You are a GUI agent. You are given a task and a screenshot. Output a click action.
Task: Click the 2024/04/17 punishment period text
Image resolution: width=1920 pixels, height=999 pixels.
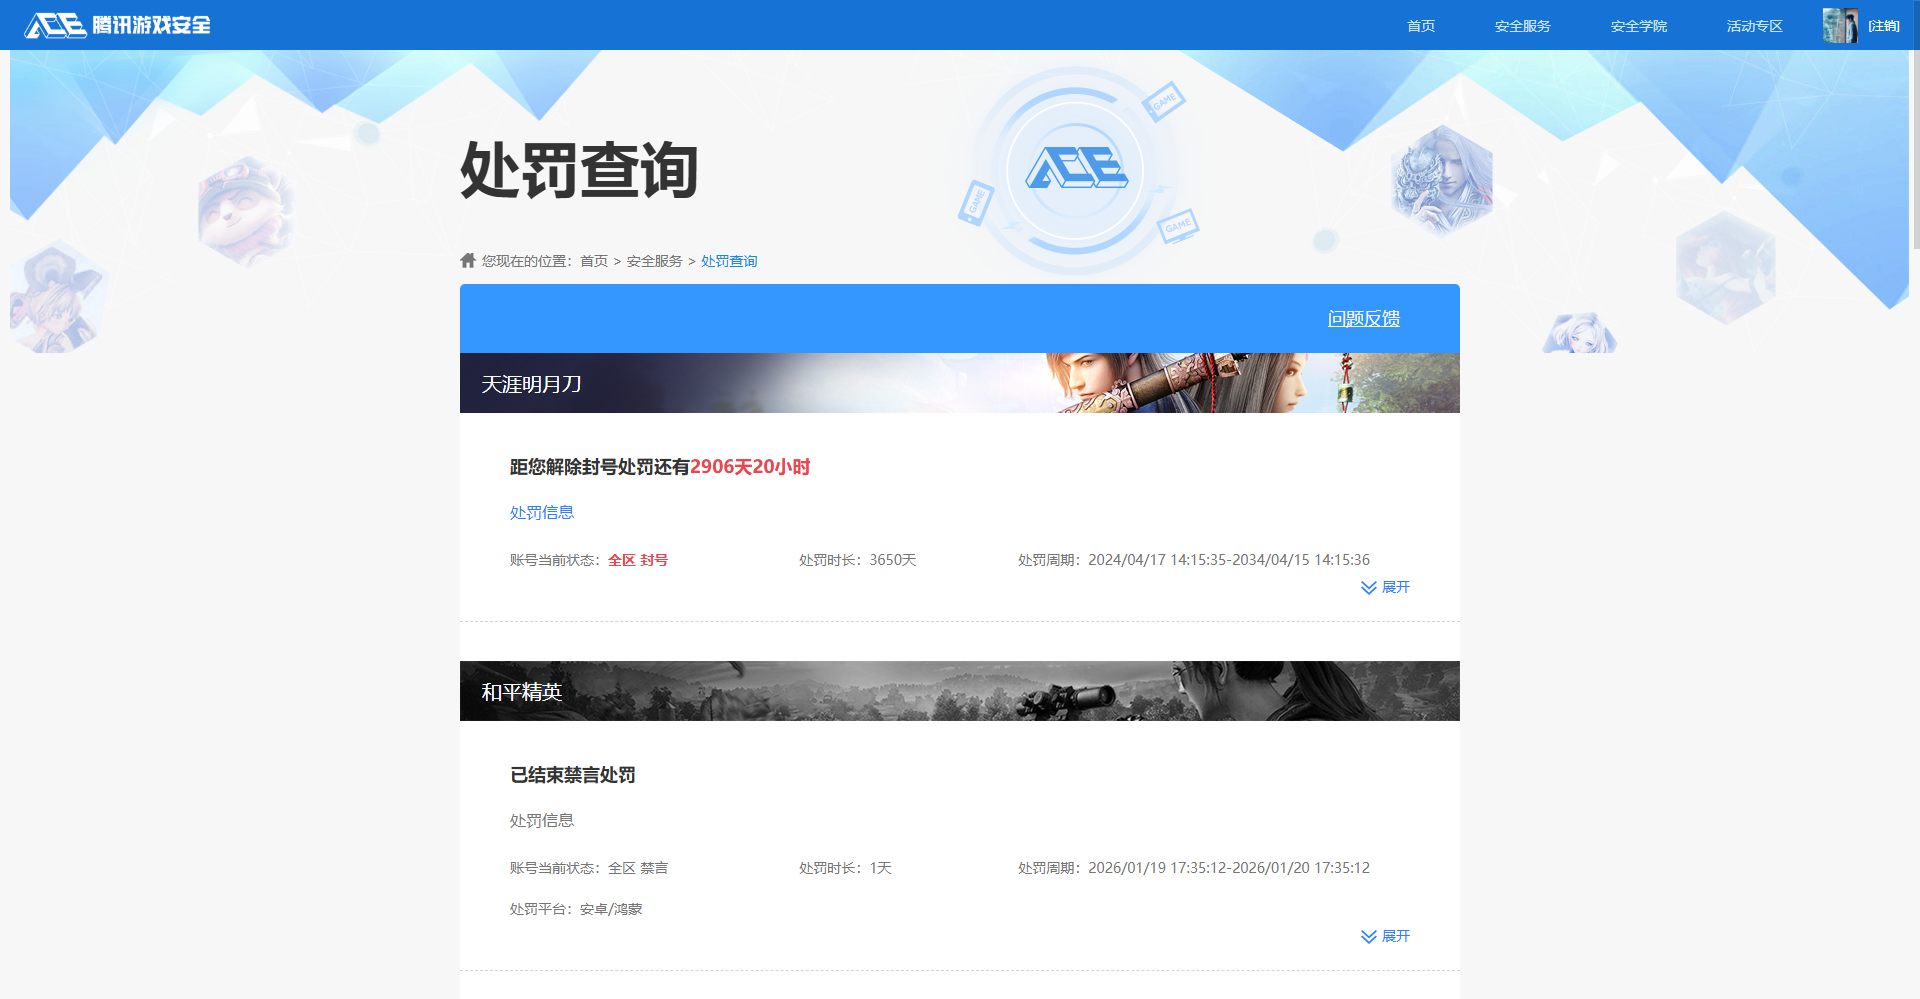pyautogui.click(x=1194, y=560)
